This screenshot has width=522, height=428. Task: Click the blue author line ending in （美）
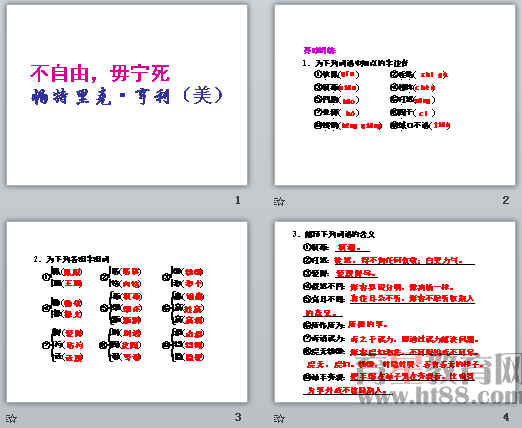coord(127,96)
